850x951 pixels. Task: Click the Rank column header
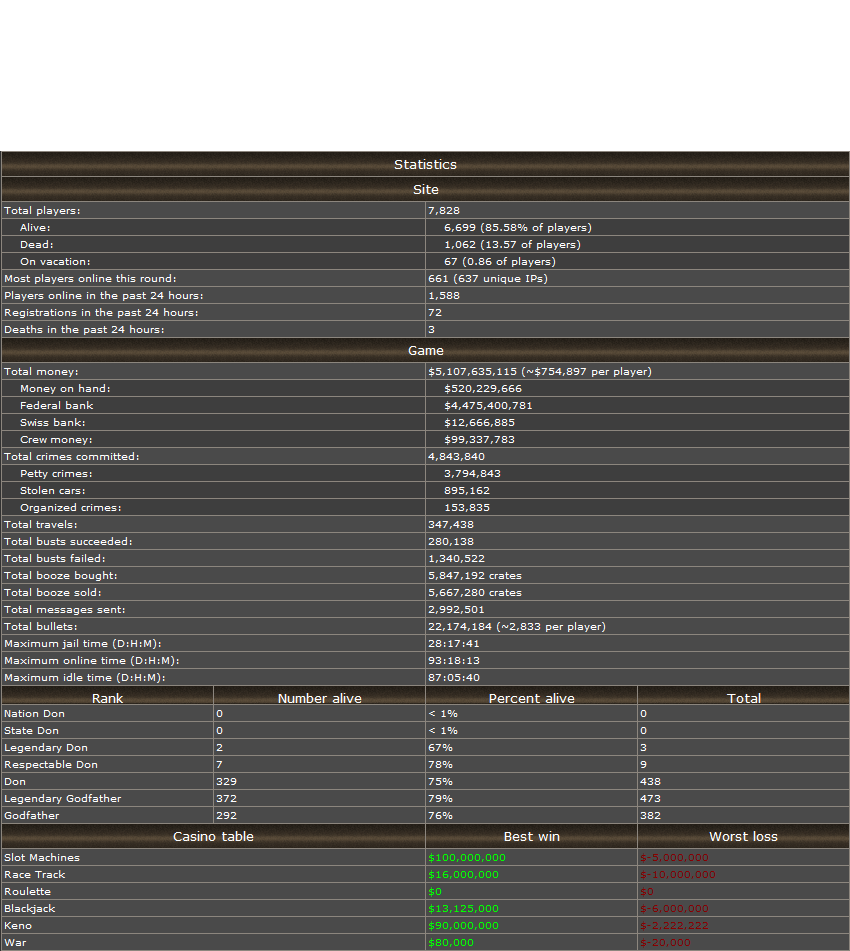107,698
